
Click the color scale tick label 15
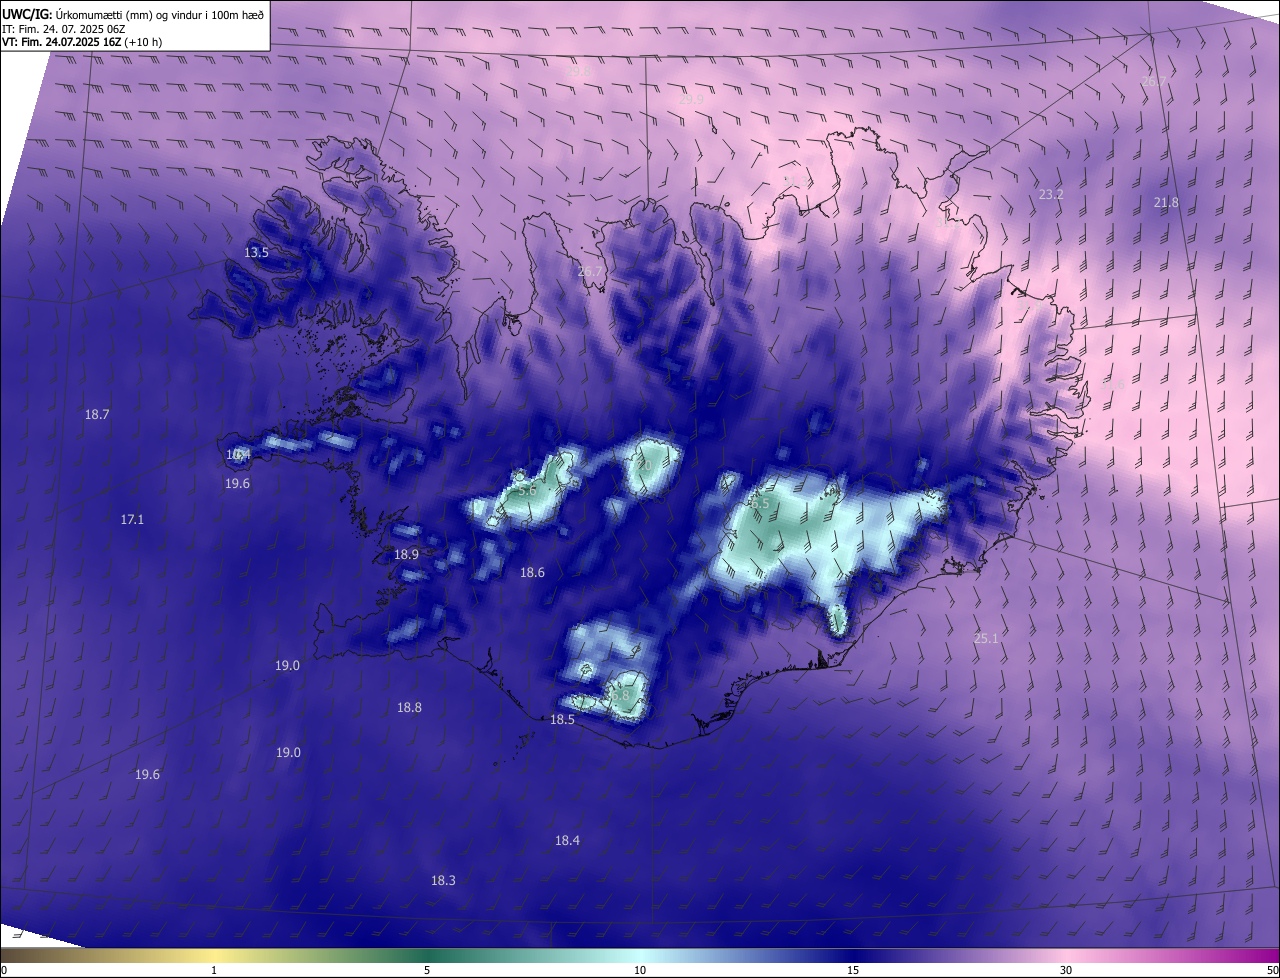click(853, 970)
